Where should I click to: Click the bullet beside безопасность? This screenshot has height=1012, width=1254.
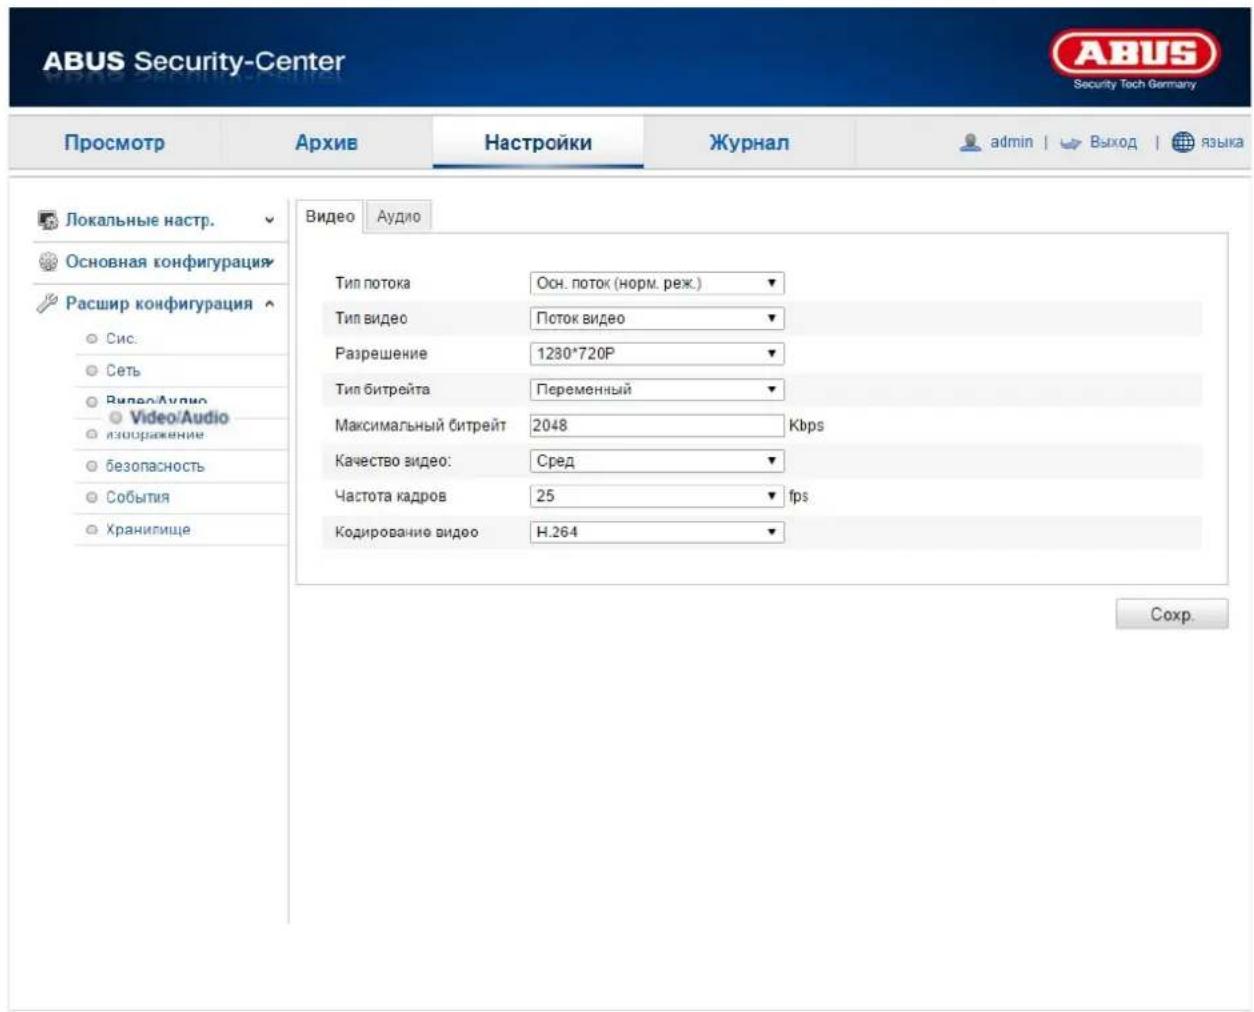(92, 466)
